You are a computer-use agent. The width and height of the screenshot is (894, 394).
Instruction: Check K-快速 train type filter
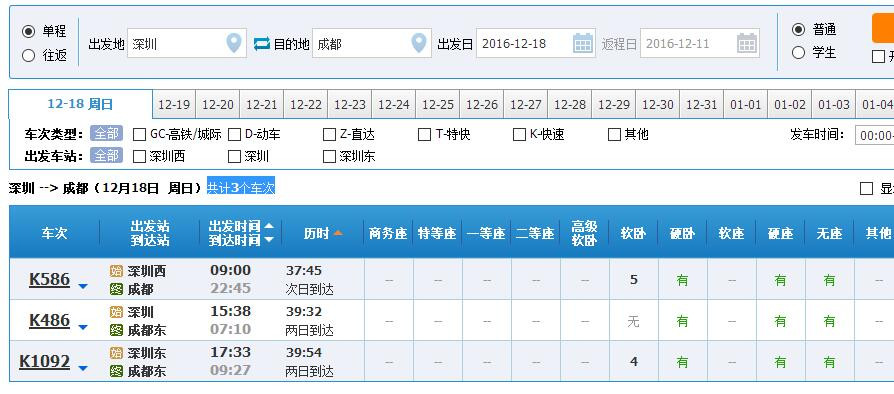point(519,135)
